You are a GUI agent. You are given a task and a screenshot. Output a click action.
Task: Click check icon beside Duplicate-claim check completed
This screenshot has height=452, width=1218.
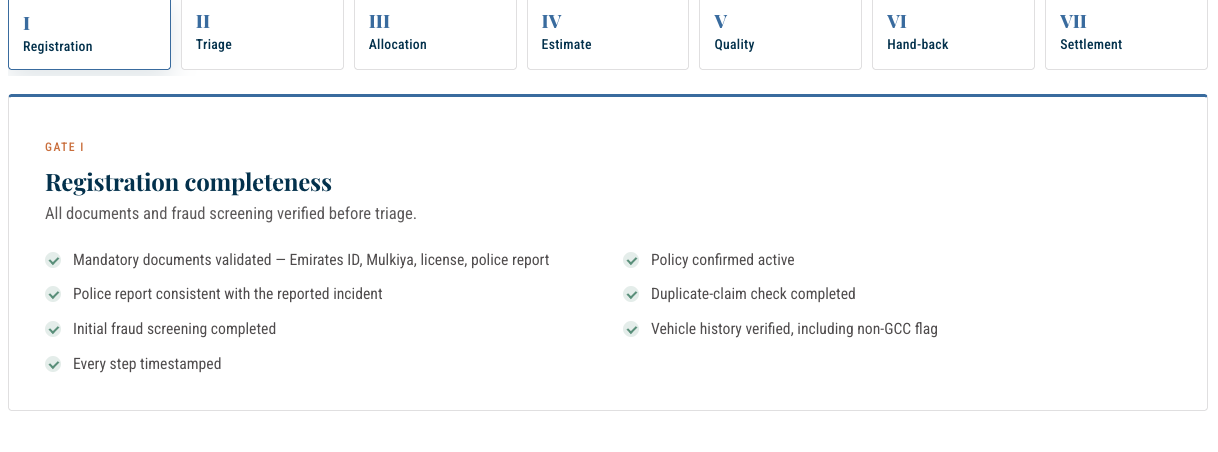631,294
